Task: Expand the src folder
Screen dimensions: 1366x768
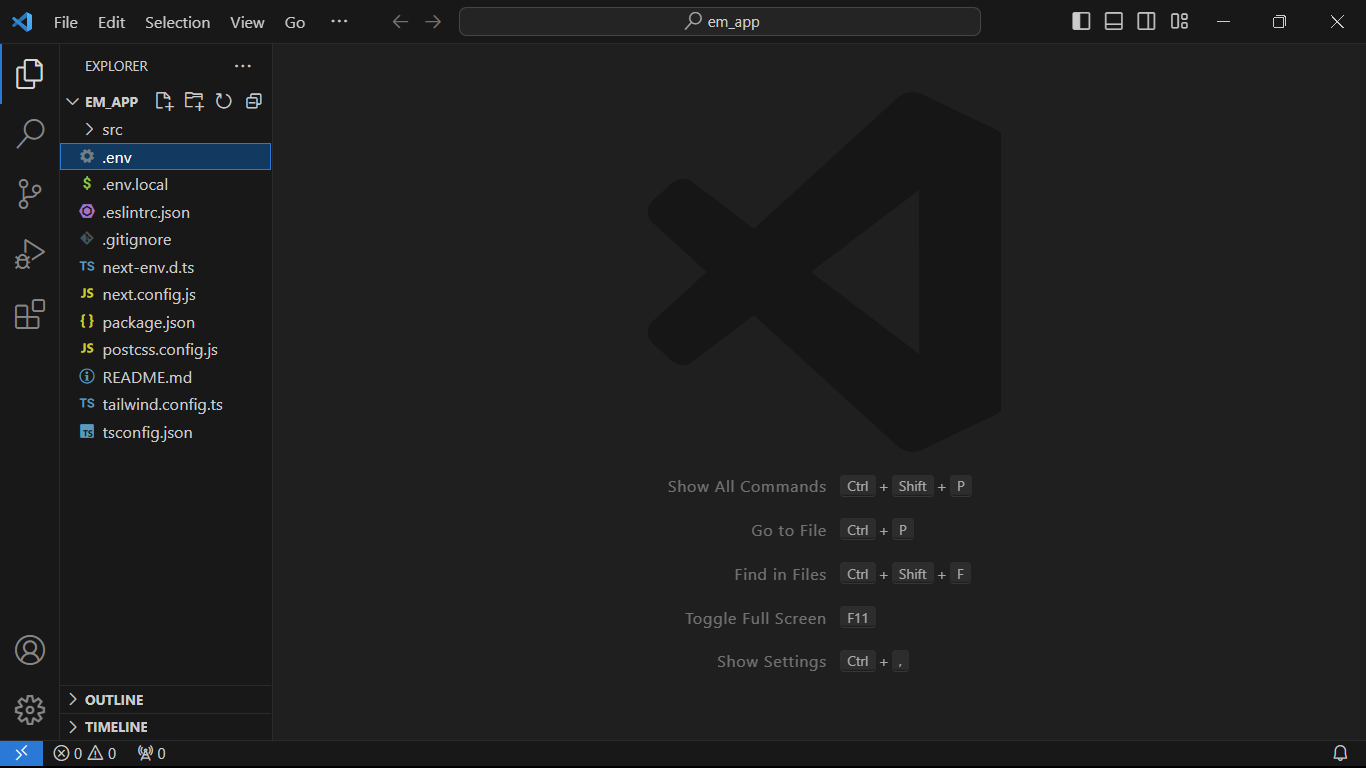Action: (x=165, y=129)
